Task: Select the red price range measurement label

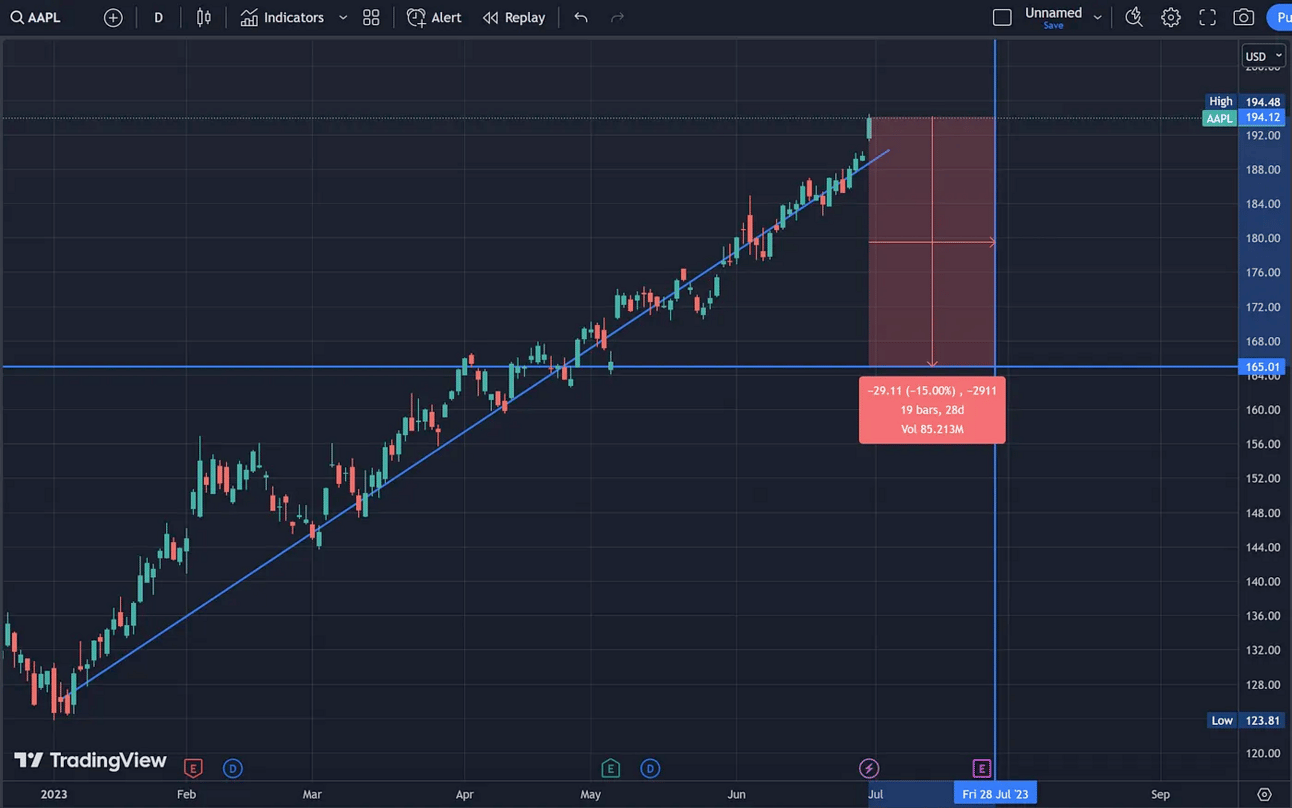Action: [932, 410]
